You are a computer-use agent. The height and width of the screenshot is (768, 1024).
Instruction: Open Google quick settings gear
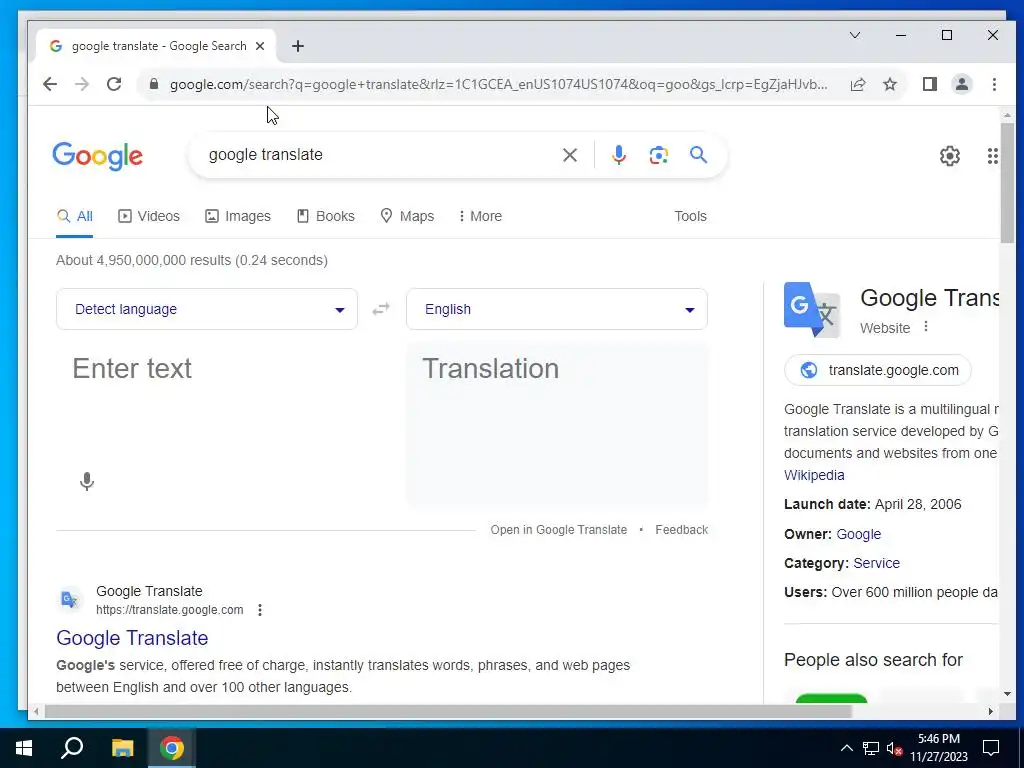pyautogui.click(x=950, y=156)
